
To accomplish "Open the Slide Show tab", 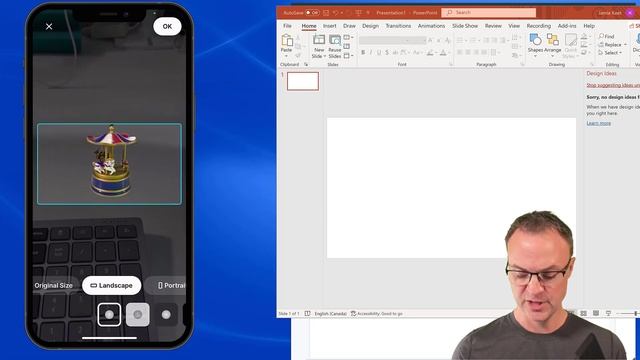I will [x=465, y=26].
